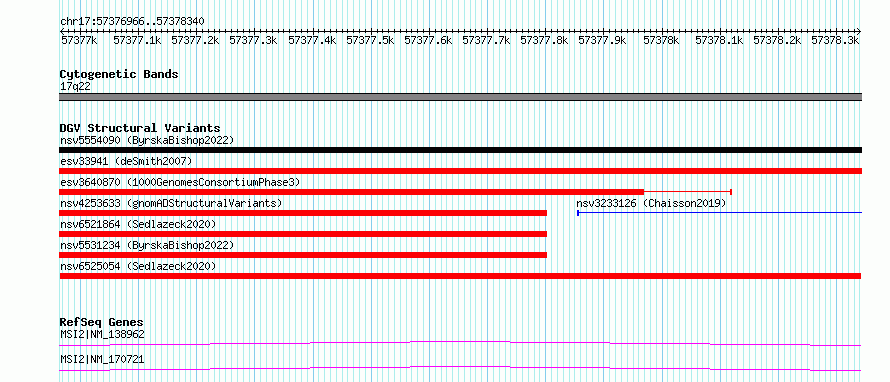Select the red nsv4253633 variant bar

pyautogui.click(x=303, y=213)
